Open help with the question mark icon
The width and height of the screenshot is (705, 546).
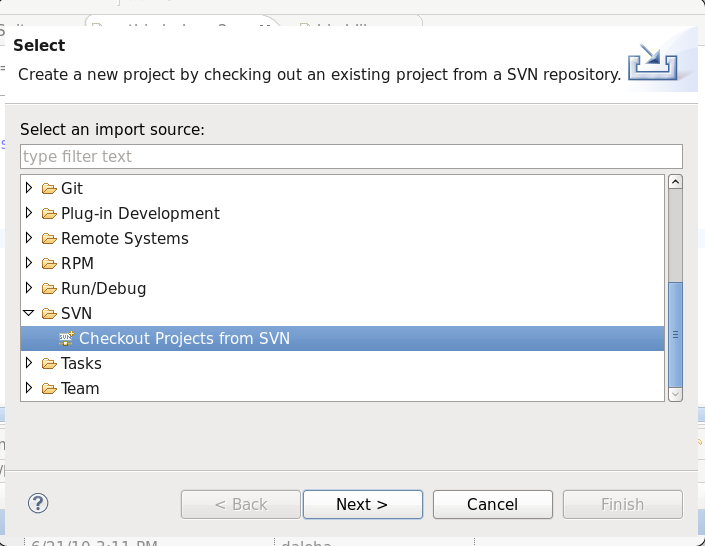pos(39,504)
